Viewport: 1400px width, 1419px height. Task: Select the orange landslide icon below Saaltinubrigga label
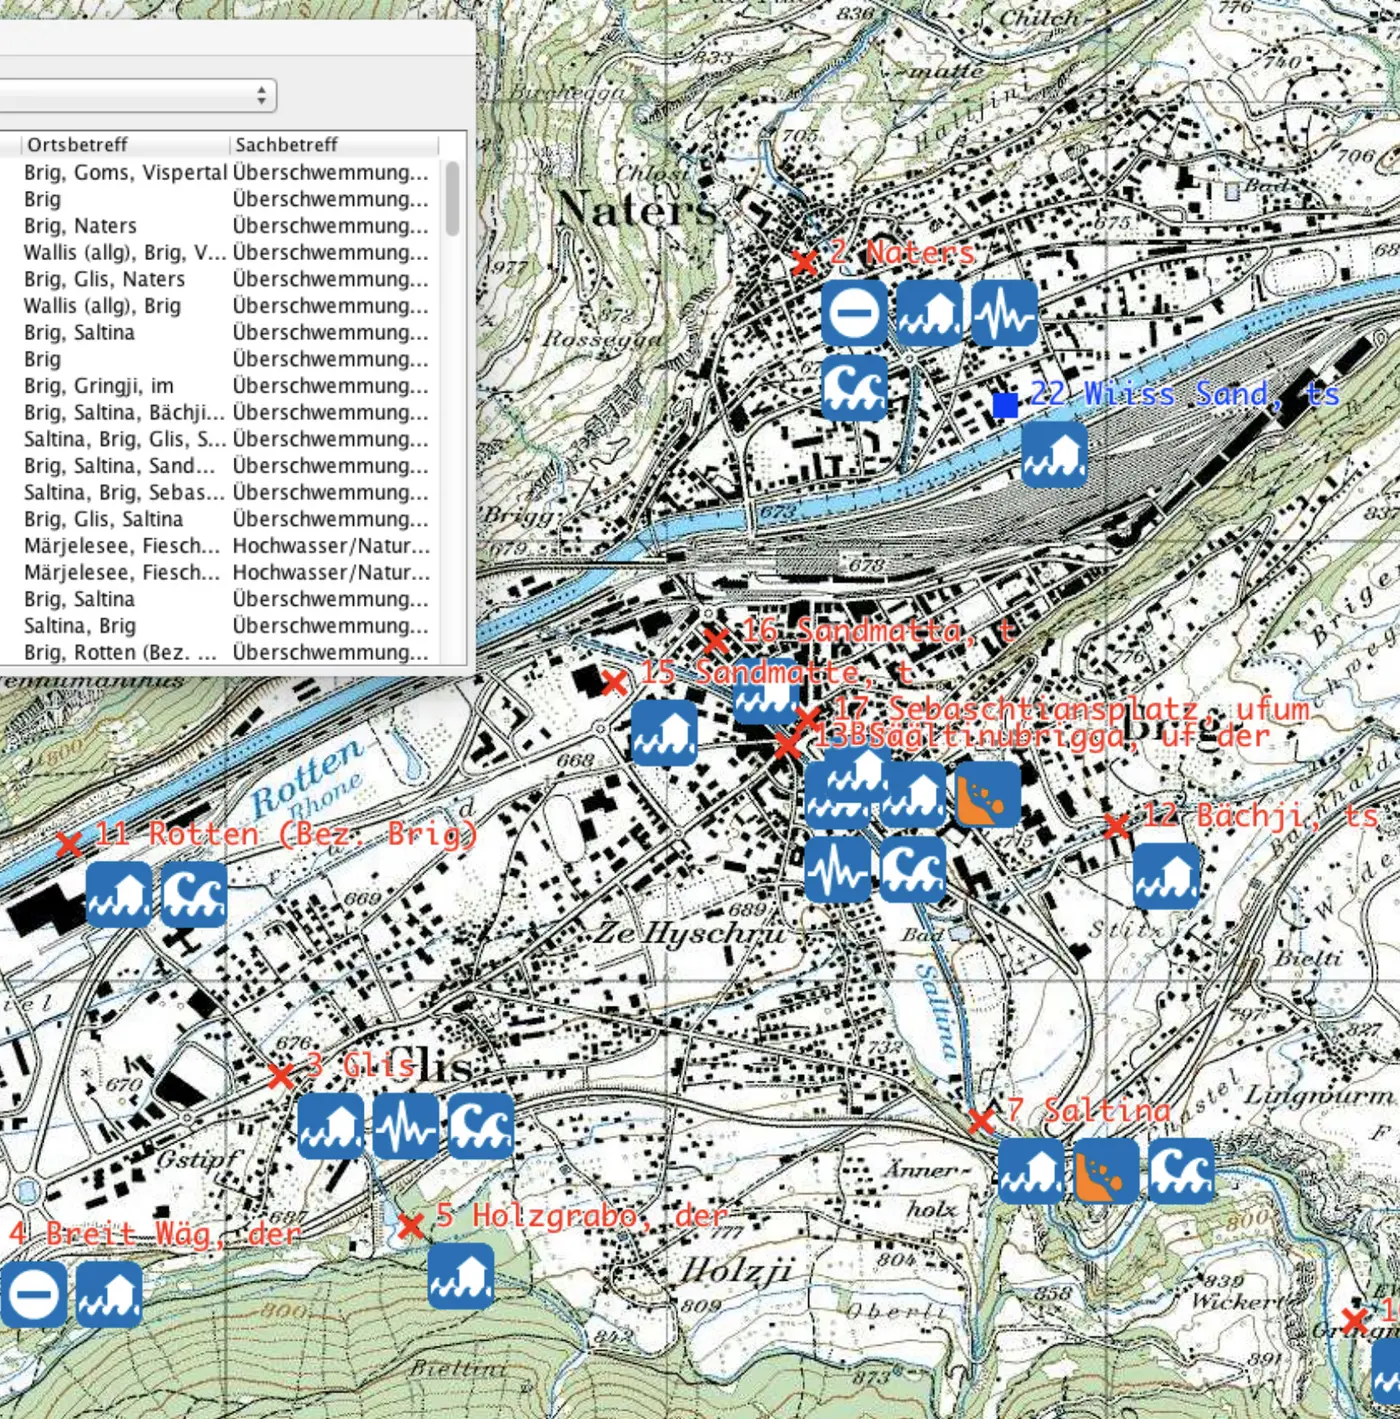pyautogui.click(x=987, y=795)
